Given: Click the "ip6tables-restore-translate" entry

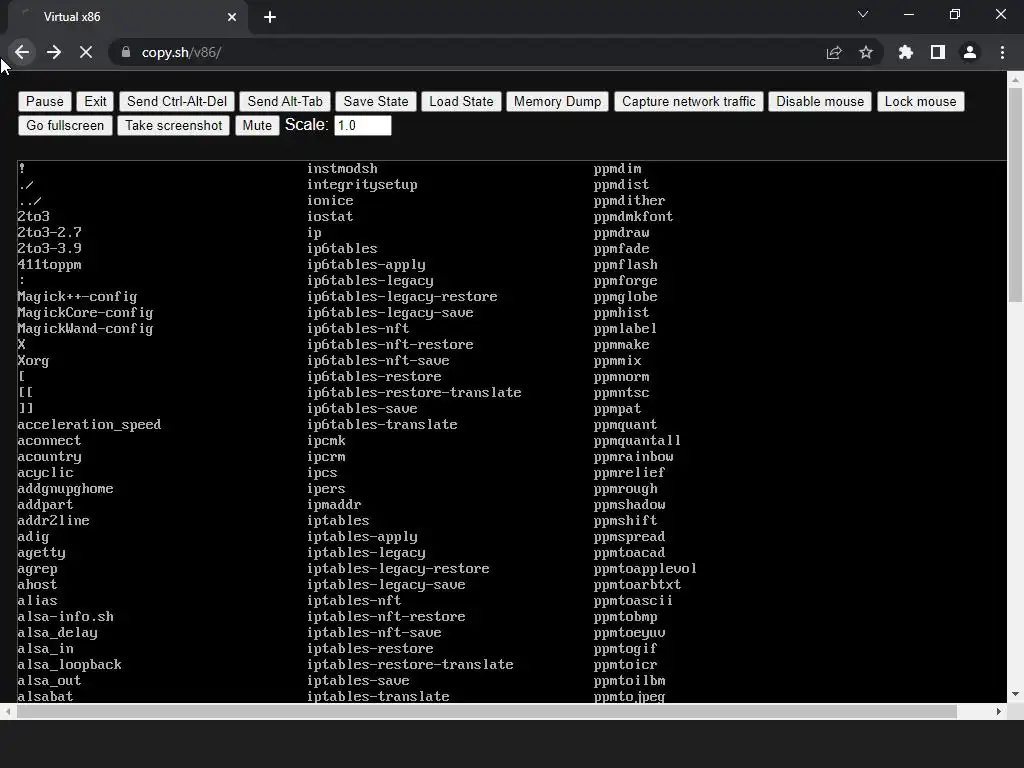Looking at the screenshot, I should (x=414, y=392).
